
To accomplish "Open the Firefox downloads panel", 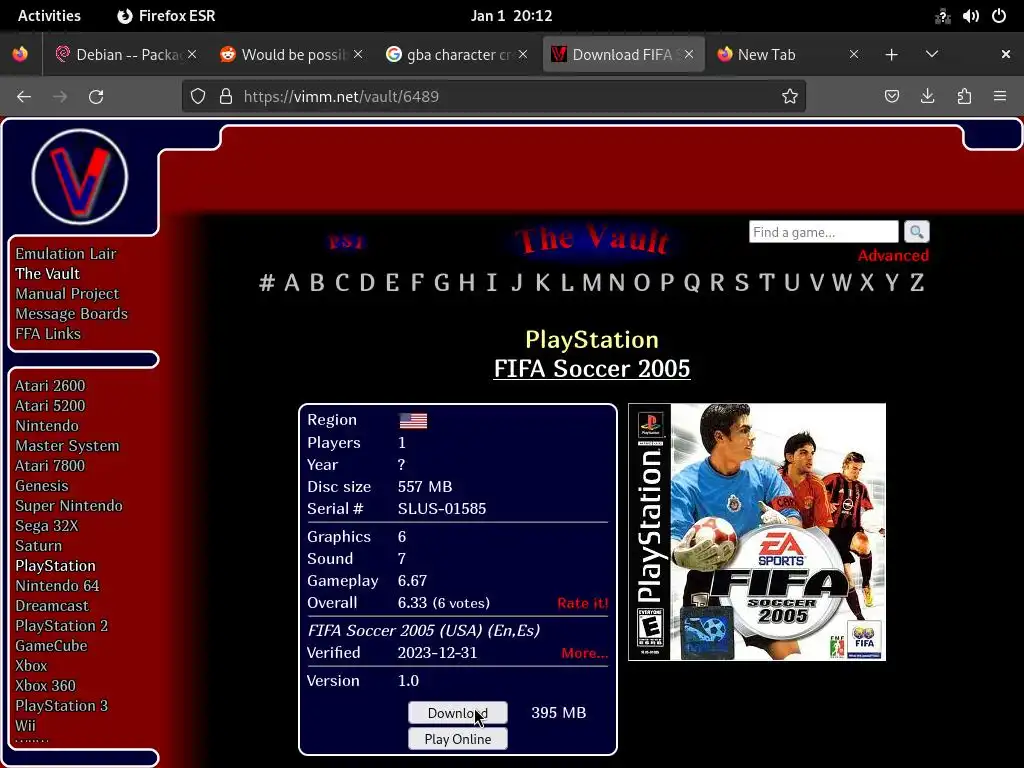I will click(927, 97).
